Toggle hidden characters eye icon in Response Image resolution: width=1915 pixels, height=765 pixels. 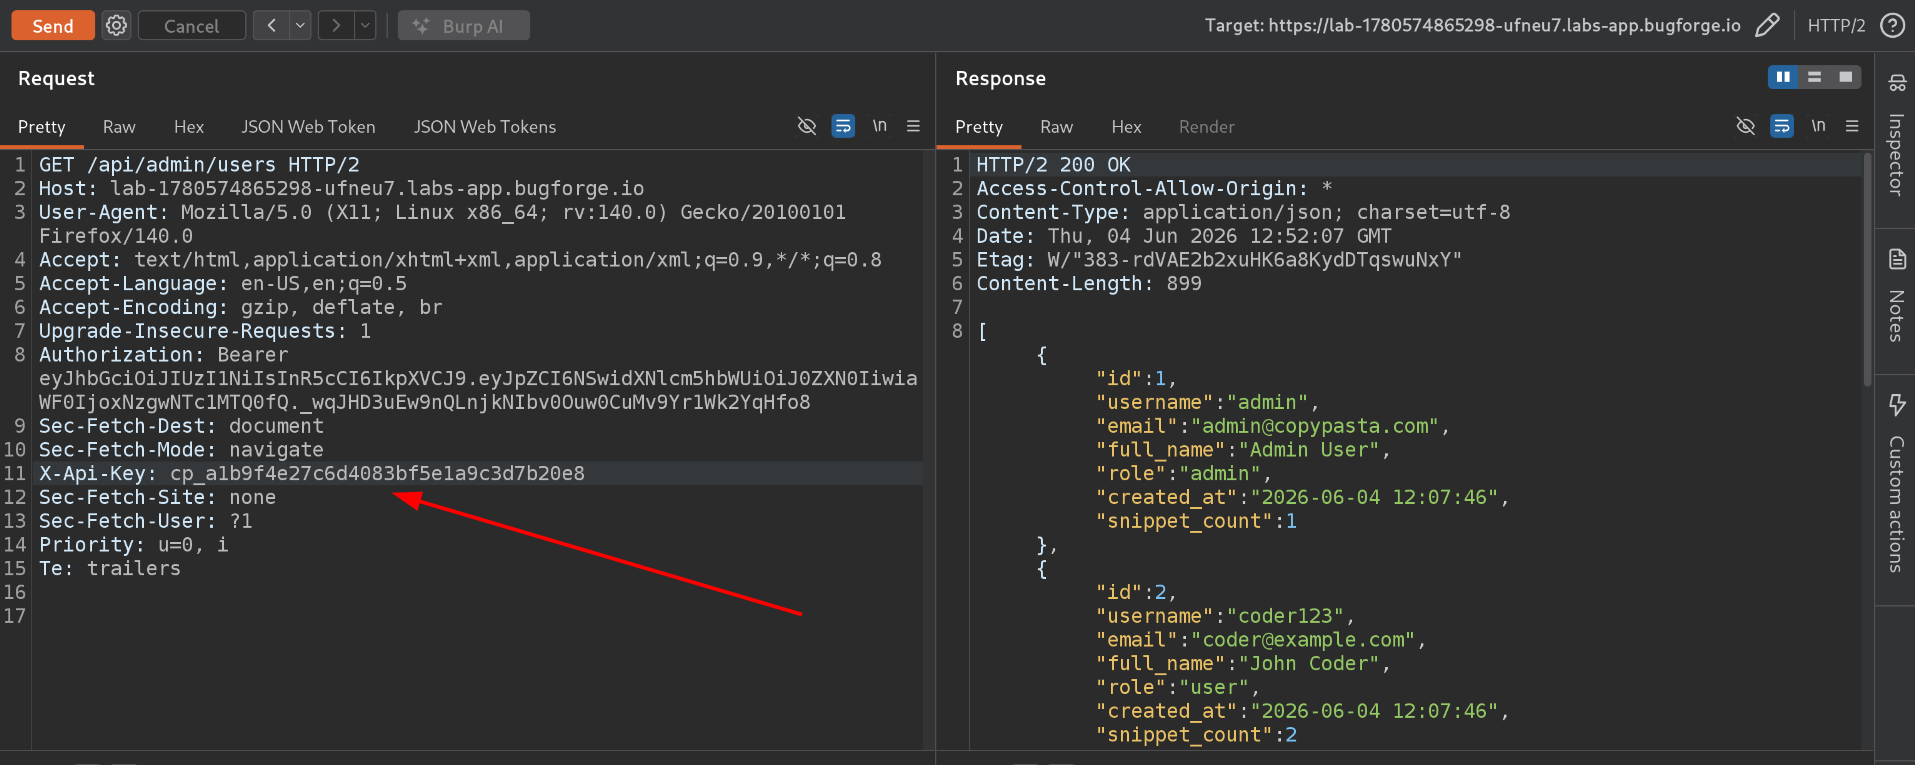click(1746, 126)
